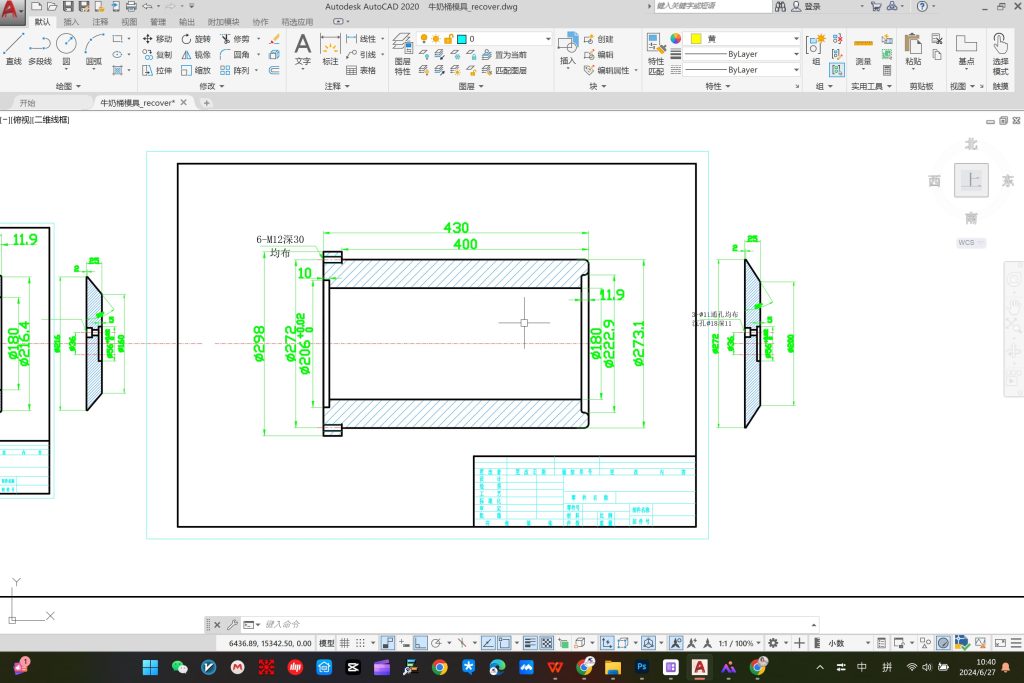Expand the 绘图 (Draw) panel

[x=69, y=86]
